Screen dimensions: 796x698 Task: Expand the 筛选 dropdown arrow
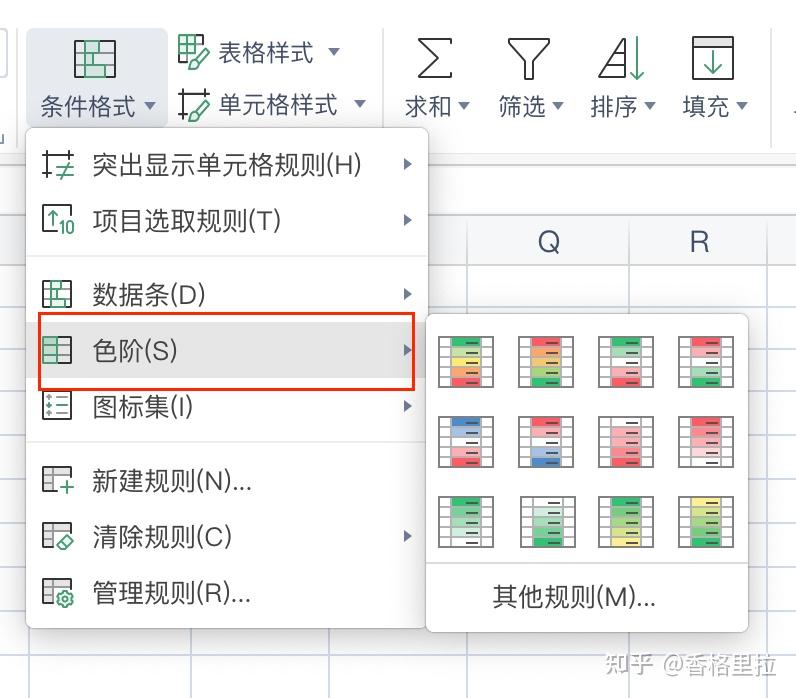point(558,106)
